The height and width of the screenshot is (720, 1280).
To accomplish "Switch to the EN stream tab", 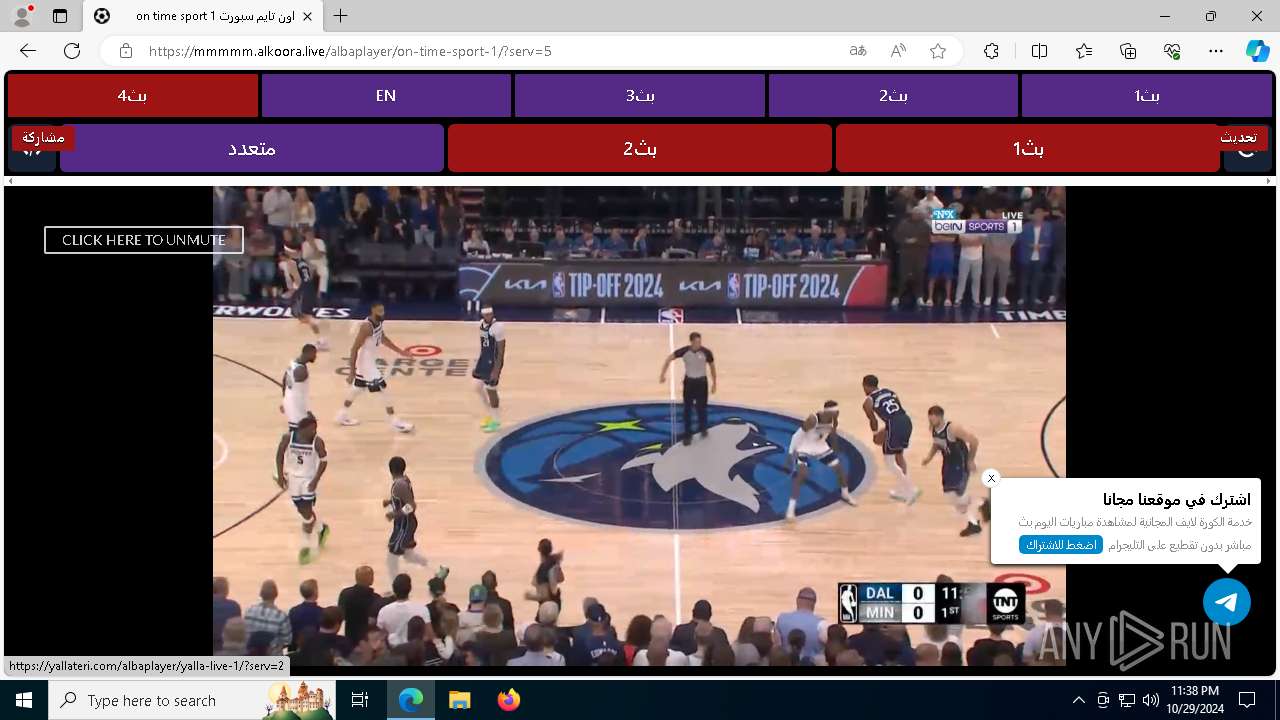I will point(386,96).
